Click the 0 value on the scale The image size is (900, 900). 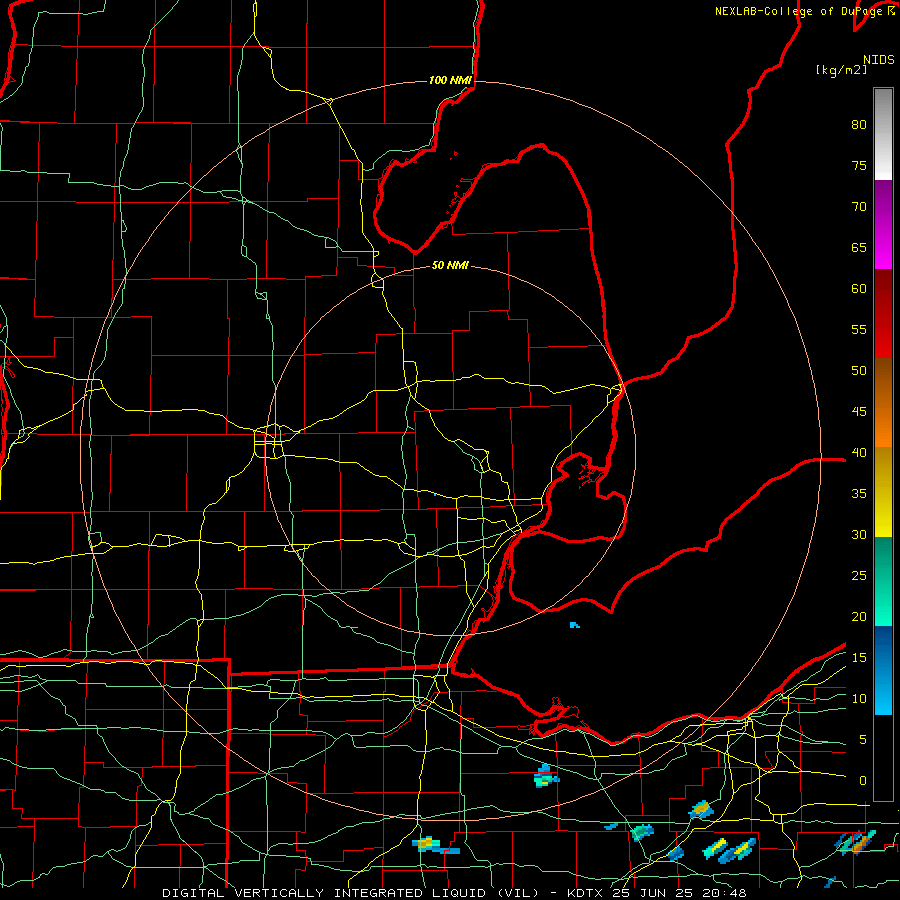pyautogui.click(x=863, y=781)
